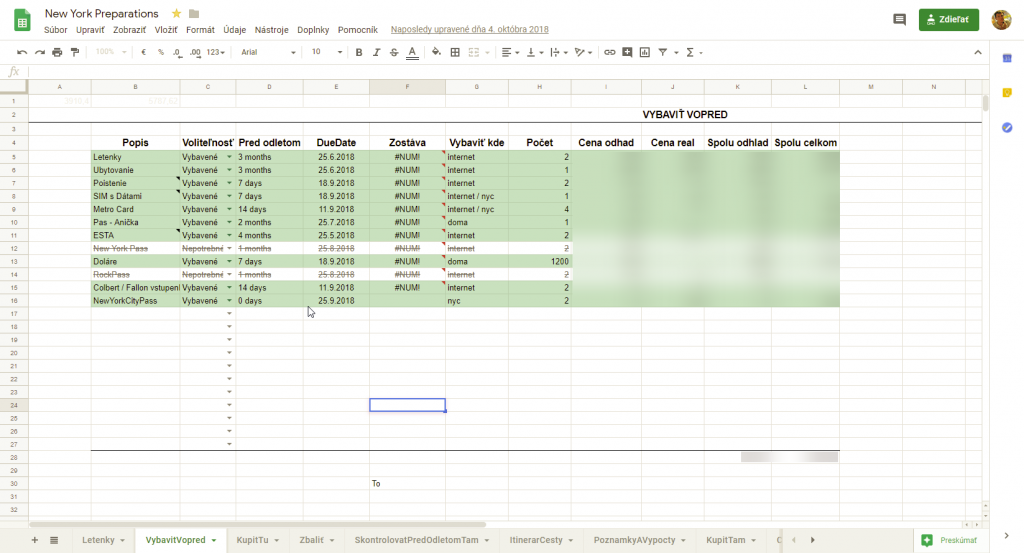Open the Pomocník menu
Viewport: 1024px width, 553px height.
pyautogui.click(x=358, y=29)
